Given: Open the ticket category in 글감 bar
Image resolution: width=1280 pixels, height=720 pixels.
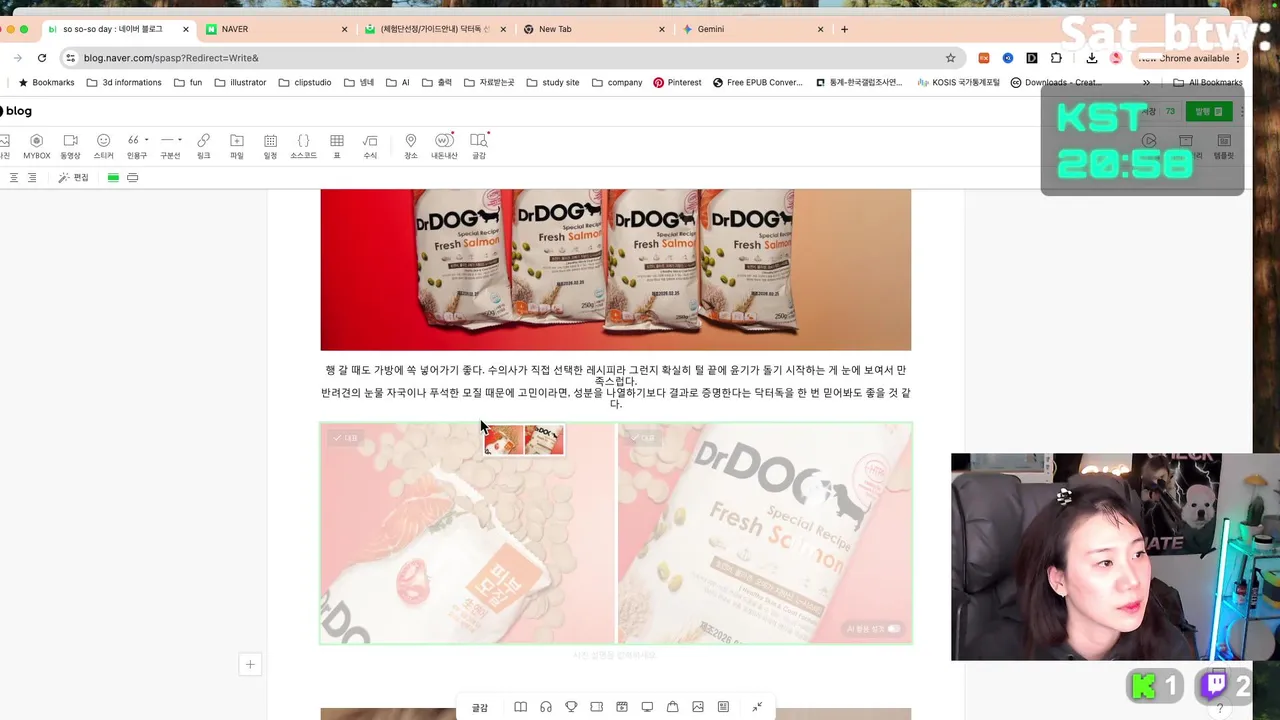Looking at the screenshot, I should point(597,707).
